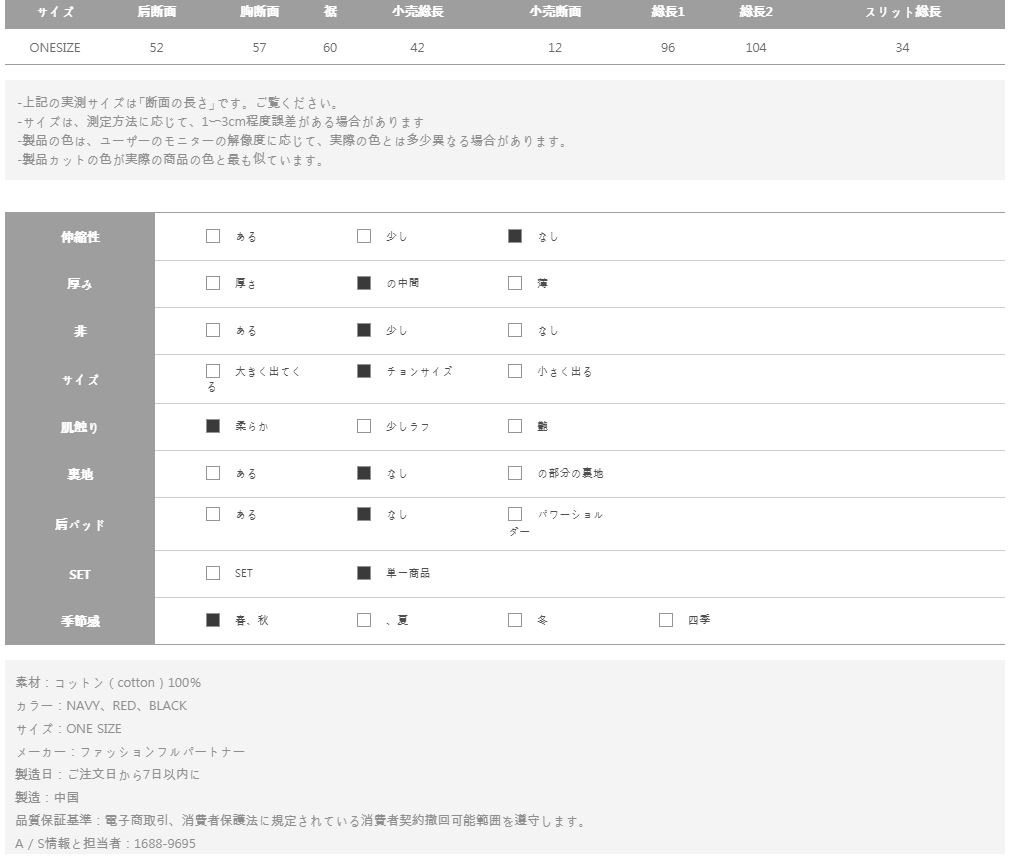
Task: Toggle the '少し' checkbox in 伸縮性 row
Action: [x=364, y=237]
